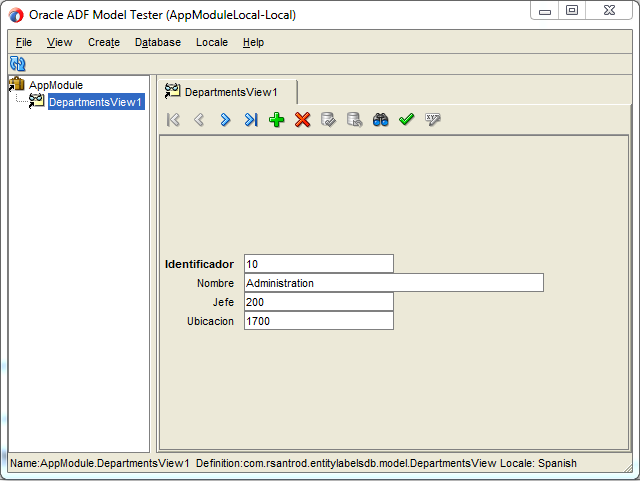Viewport: 640px width, 481px height.
Task: Click the Definition path in status bar
Action: pos(346,463)
